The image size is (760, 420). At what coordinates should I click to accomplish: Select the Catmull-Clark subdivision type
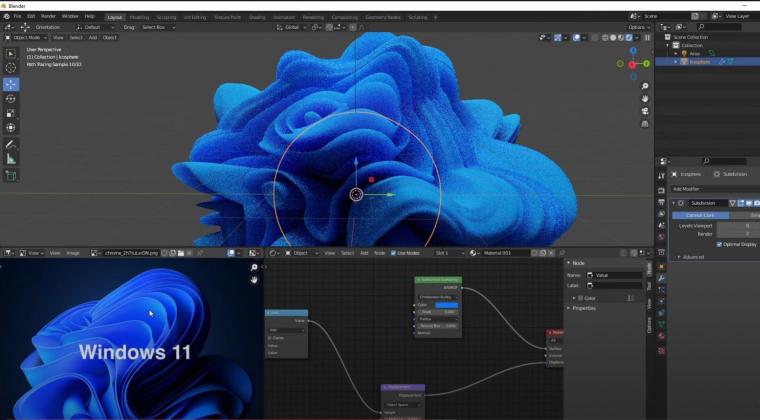(700, 215)
